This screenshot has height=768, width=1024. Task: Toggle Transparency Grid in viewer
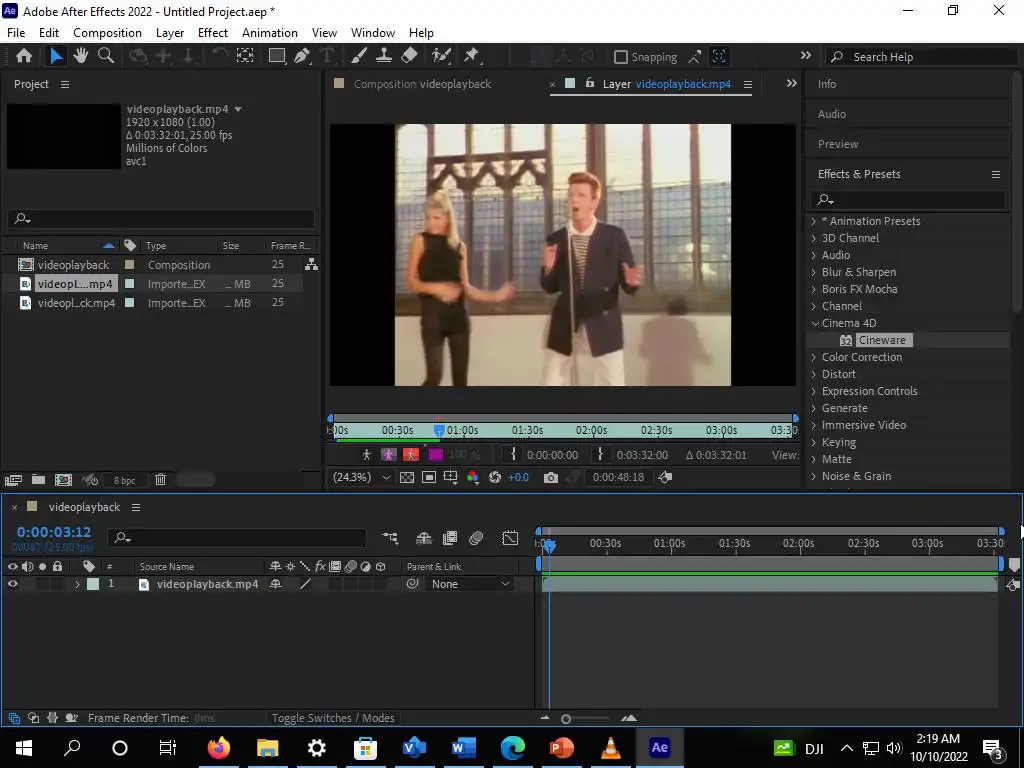point(406,477)
